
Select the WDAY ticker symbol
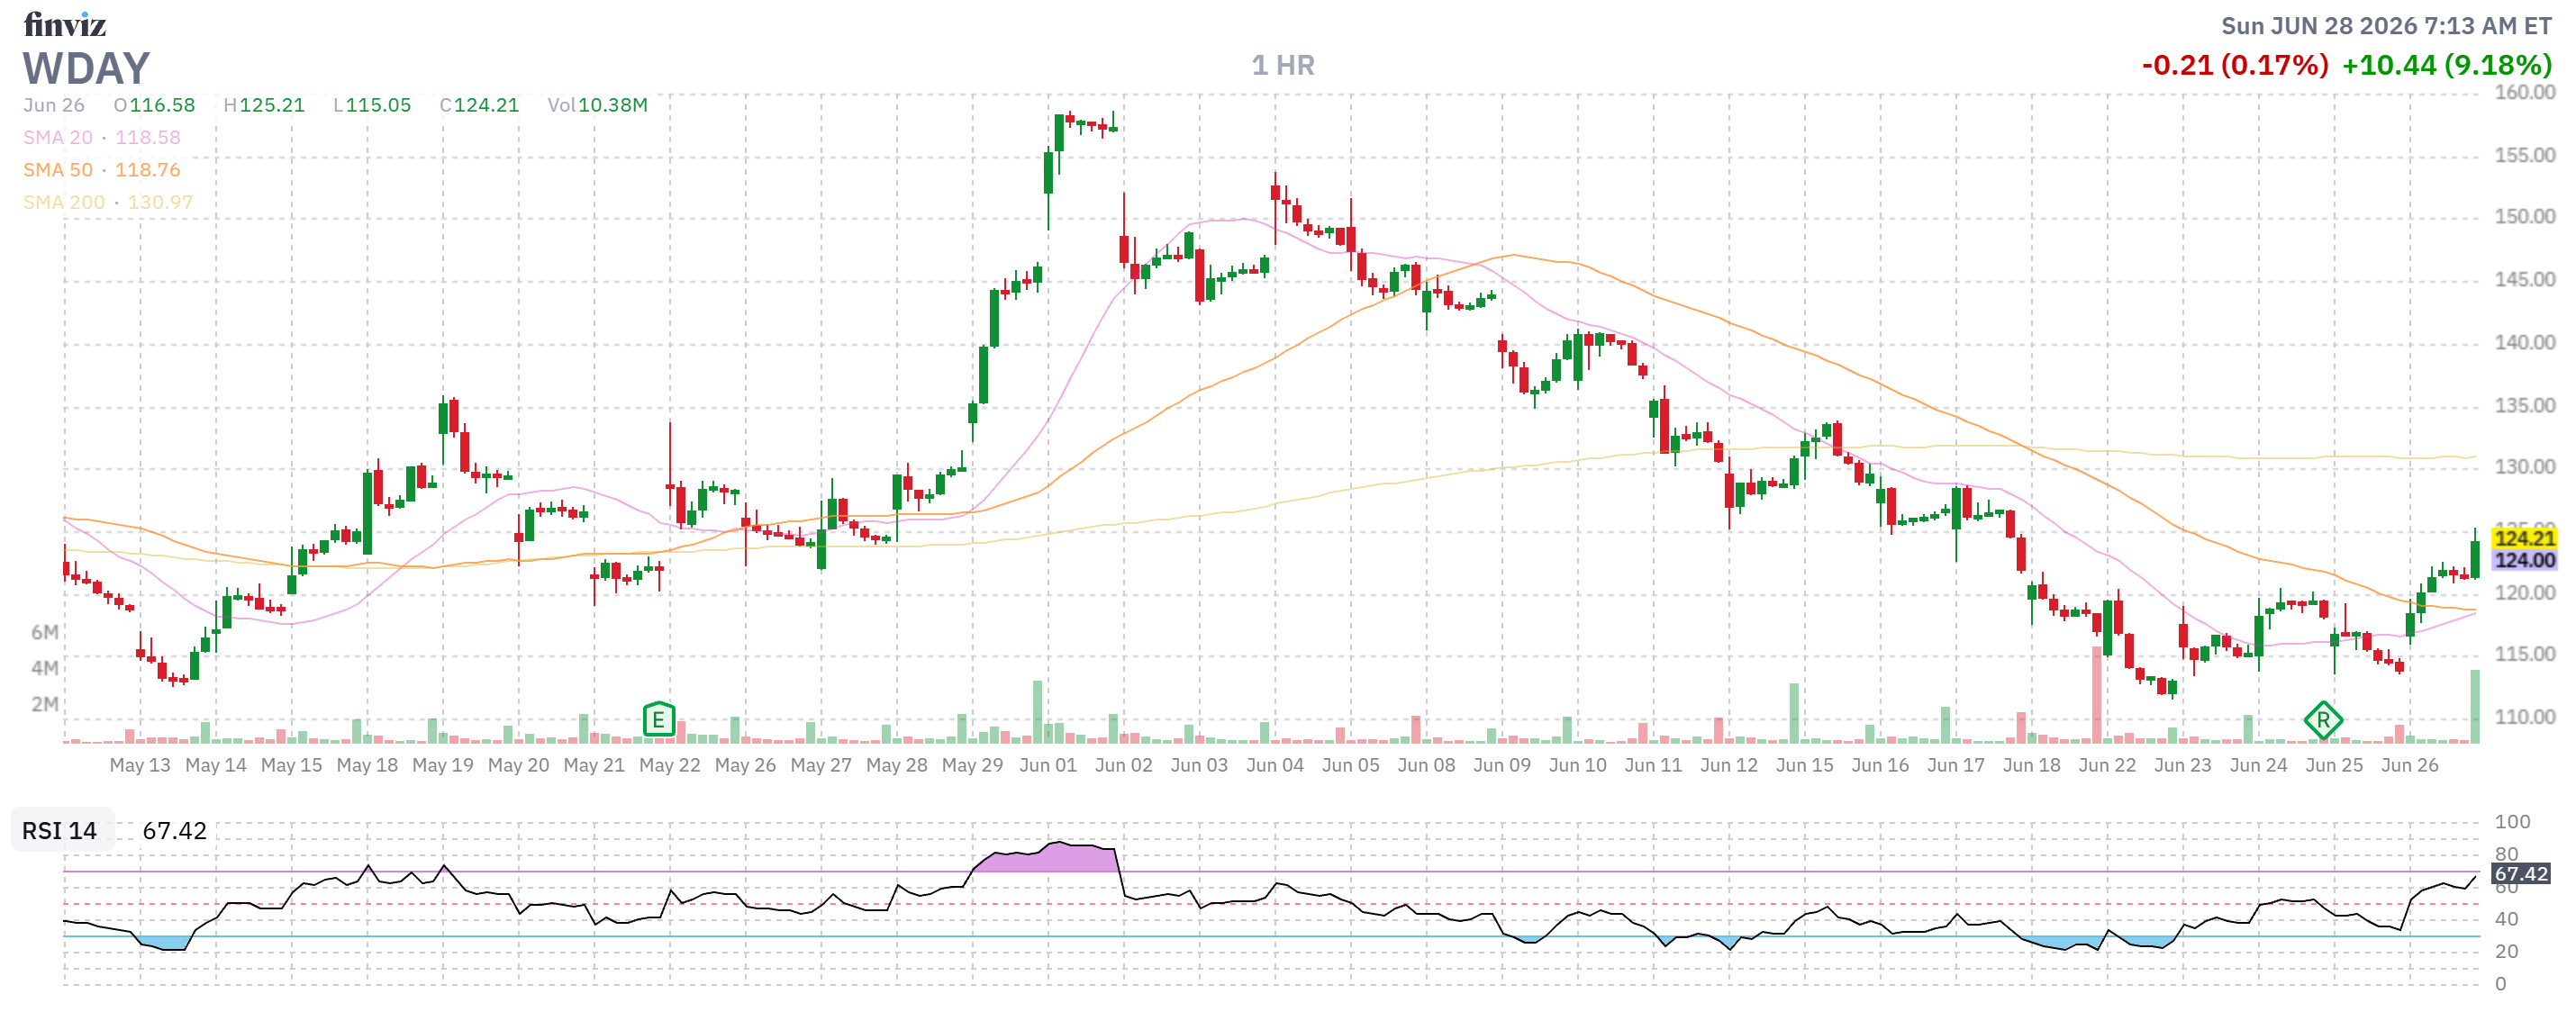[x=87, y=68]
